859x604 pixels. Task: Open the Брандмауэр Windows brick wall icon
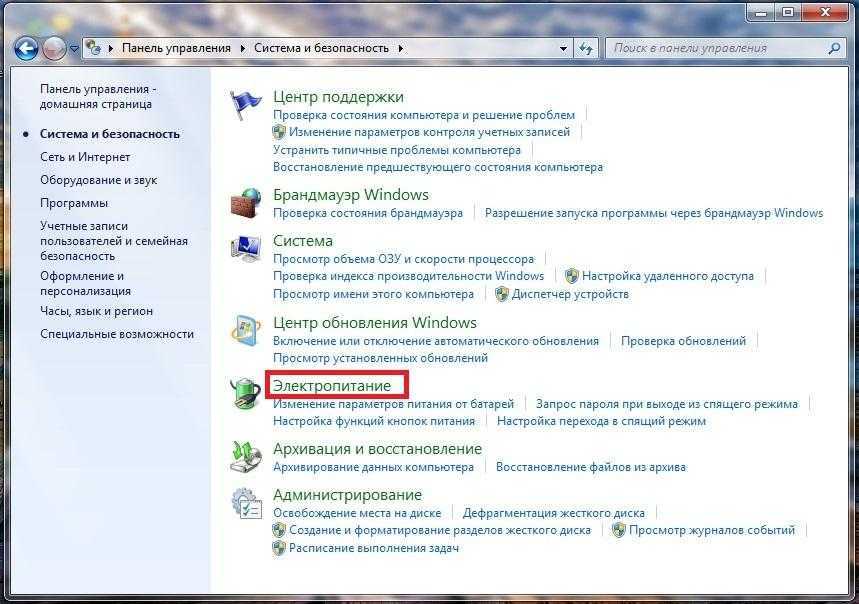click(x=245, y=203)
